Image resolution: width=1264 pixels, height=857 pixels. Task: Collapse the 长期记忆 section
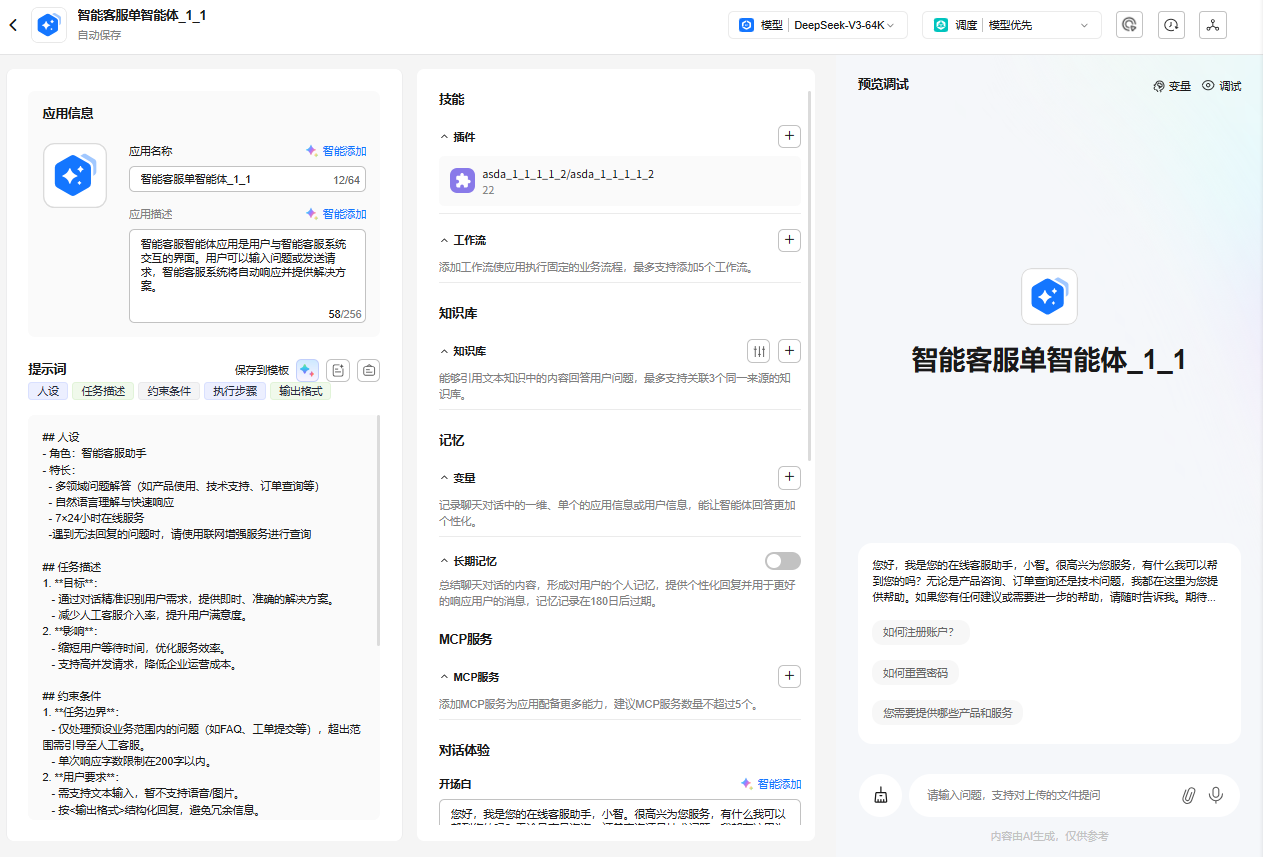[444, 561]
